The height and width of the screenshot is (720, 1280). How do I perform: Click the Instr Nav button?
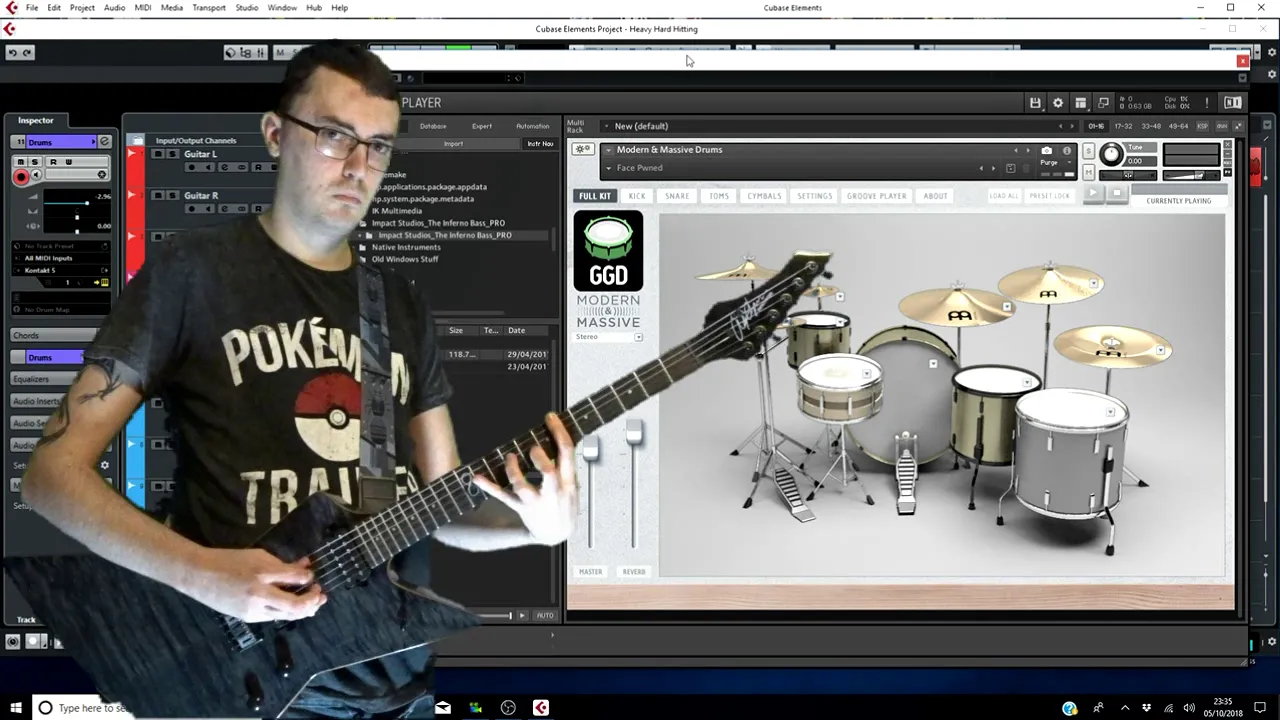pyautogui.click(x=540, y=143)
